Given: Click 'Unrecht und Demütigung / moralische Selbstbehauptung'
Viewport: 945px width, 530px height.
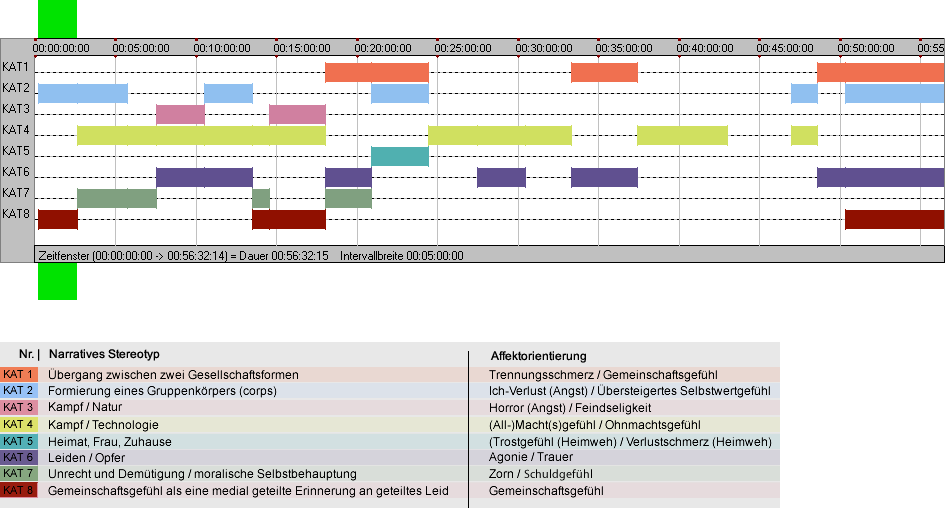Looking at the screenshot, I should 202,474.
